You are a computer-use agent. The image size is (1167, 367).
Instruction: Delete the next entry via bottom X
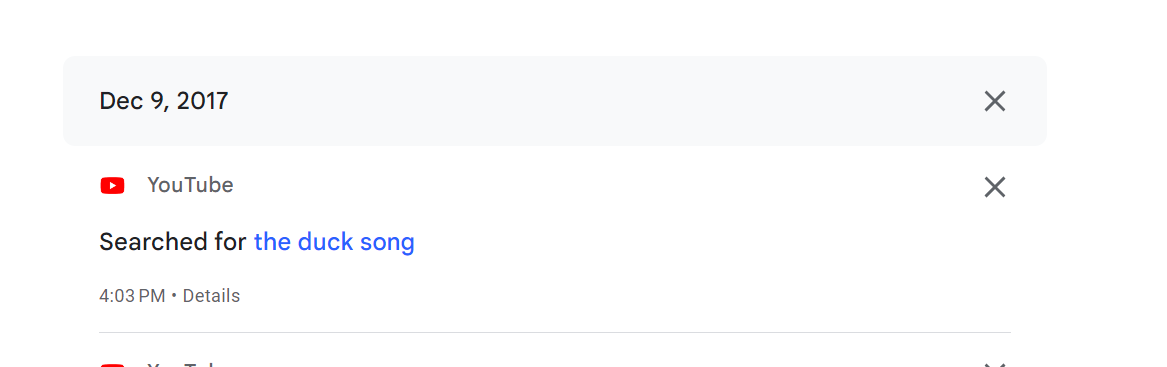[994, 365]
